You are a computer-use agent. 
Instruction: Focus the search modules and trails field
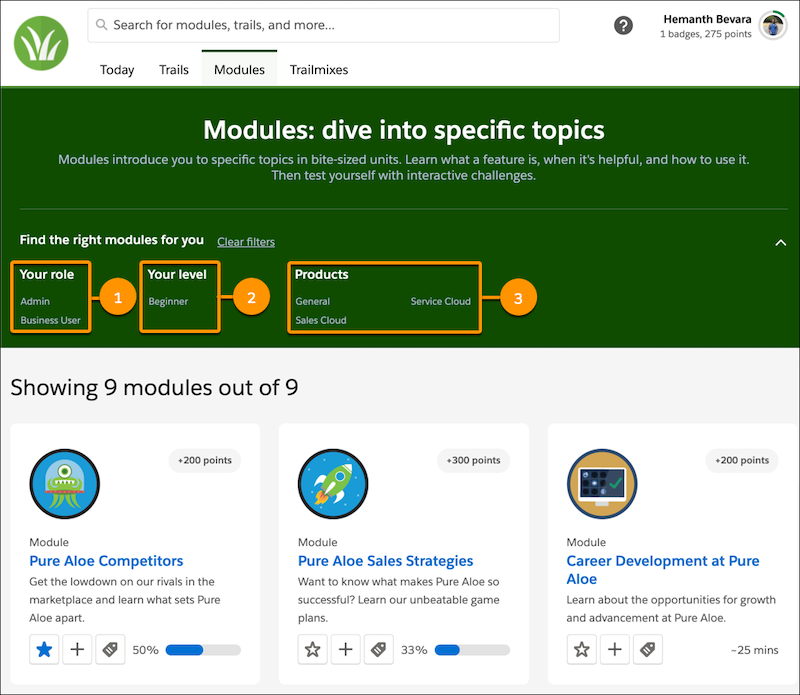tap(323, 25)
